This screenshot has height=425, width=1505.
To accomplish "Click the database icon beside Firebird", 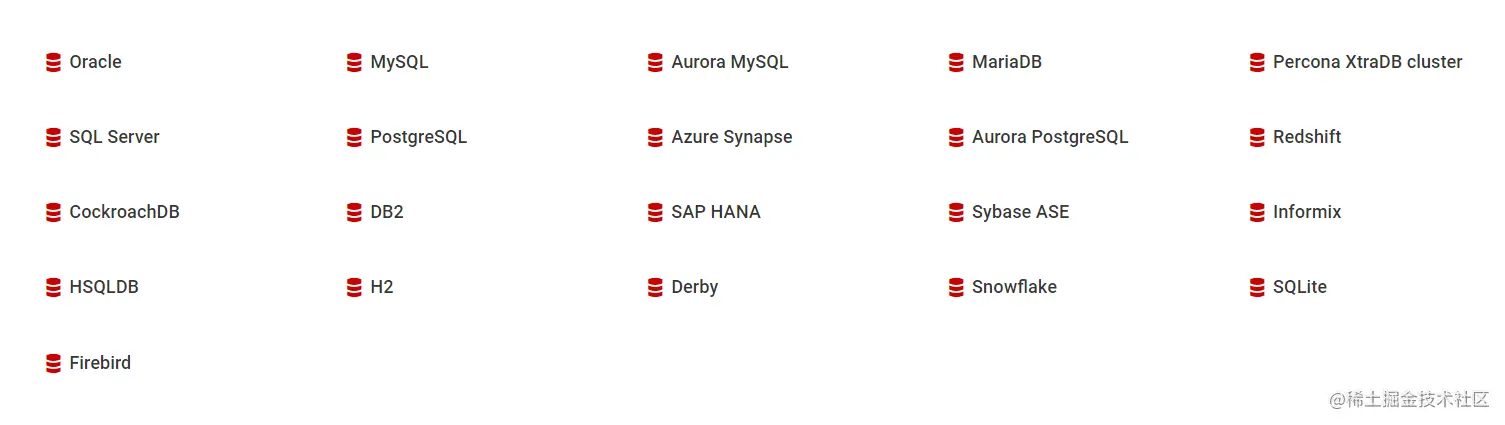I will point(54,364).
